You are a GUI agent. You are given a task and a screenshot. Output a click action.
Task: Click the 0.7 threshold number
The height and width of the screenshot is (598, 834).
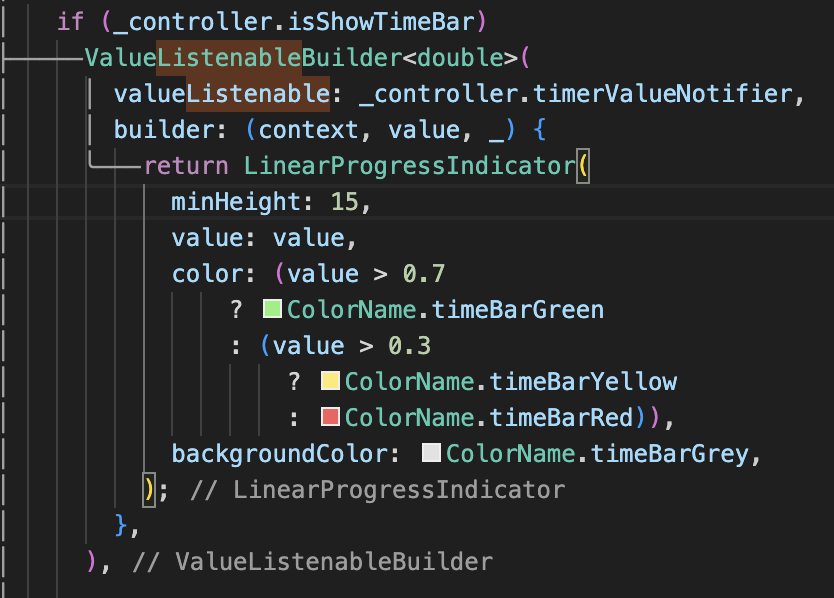point(423,274)
